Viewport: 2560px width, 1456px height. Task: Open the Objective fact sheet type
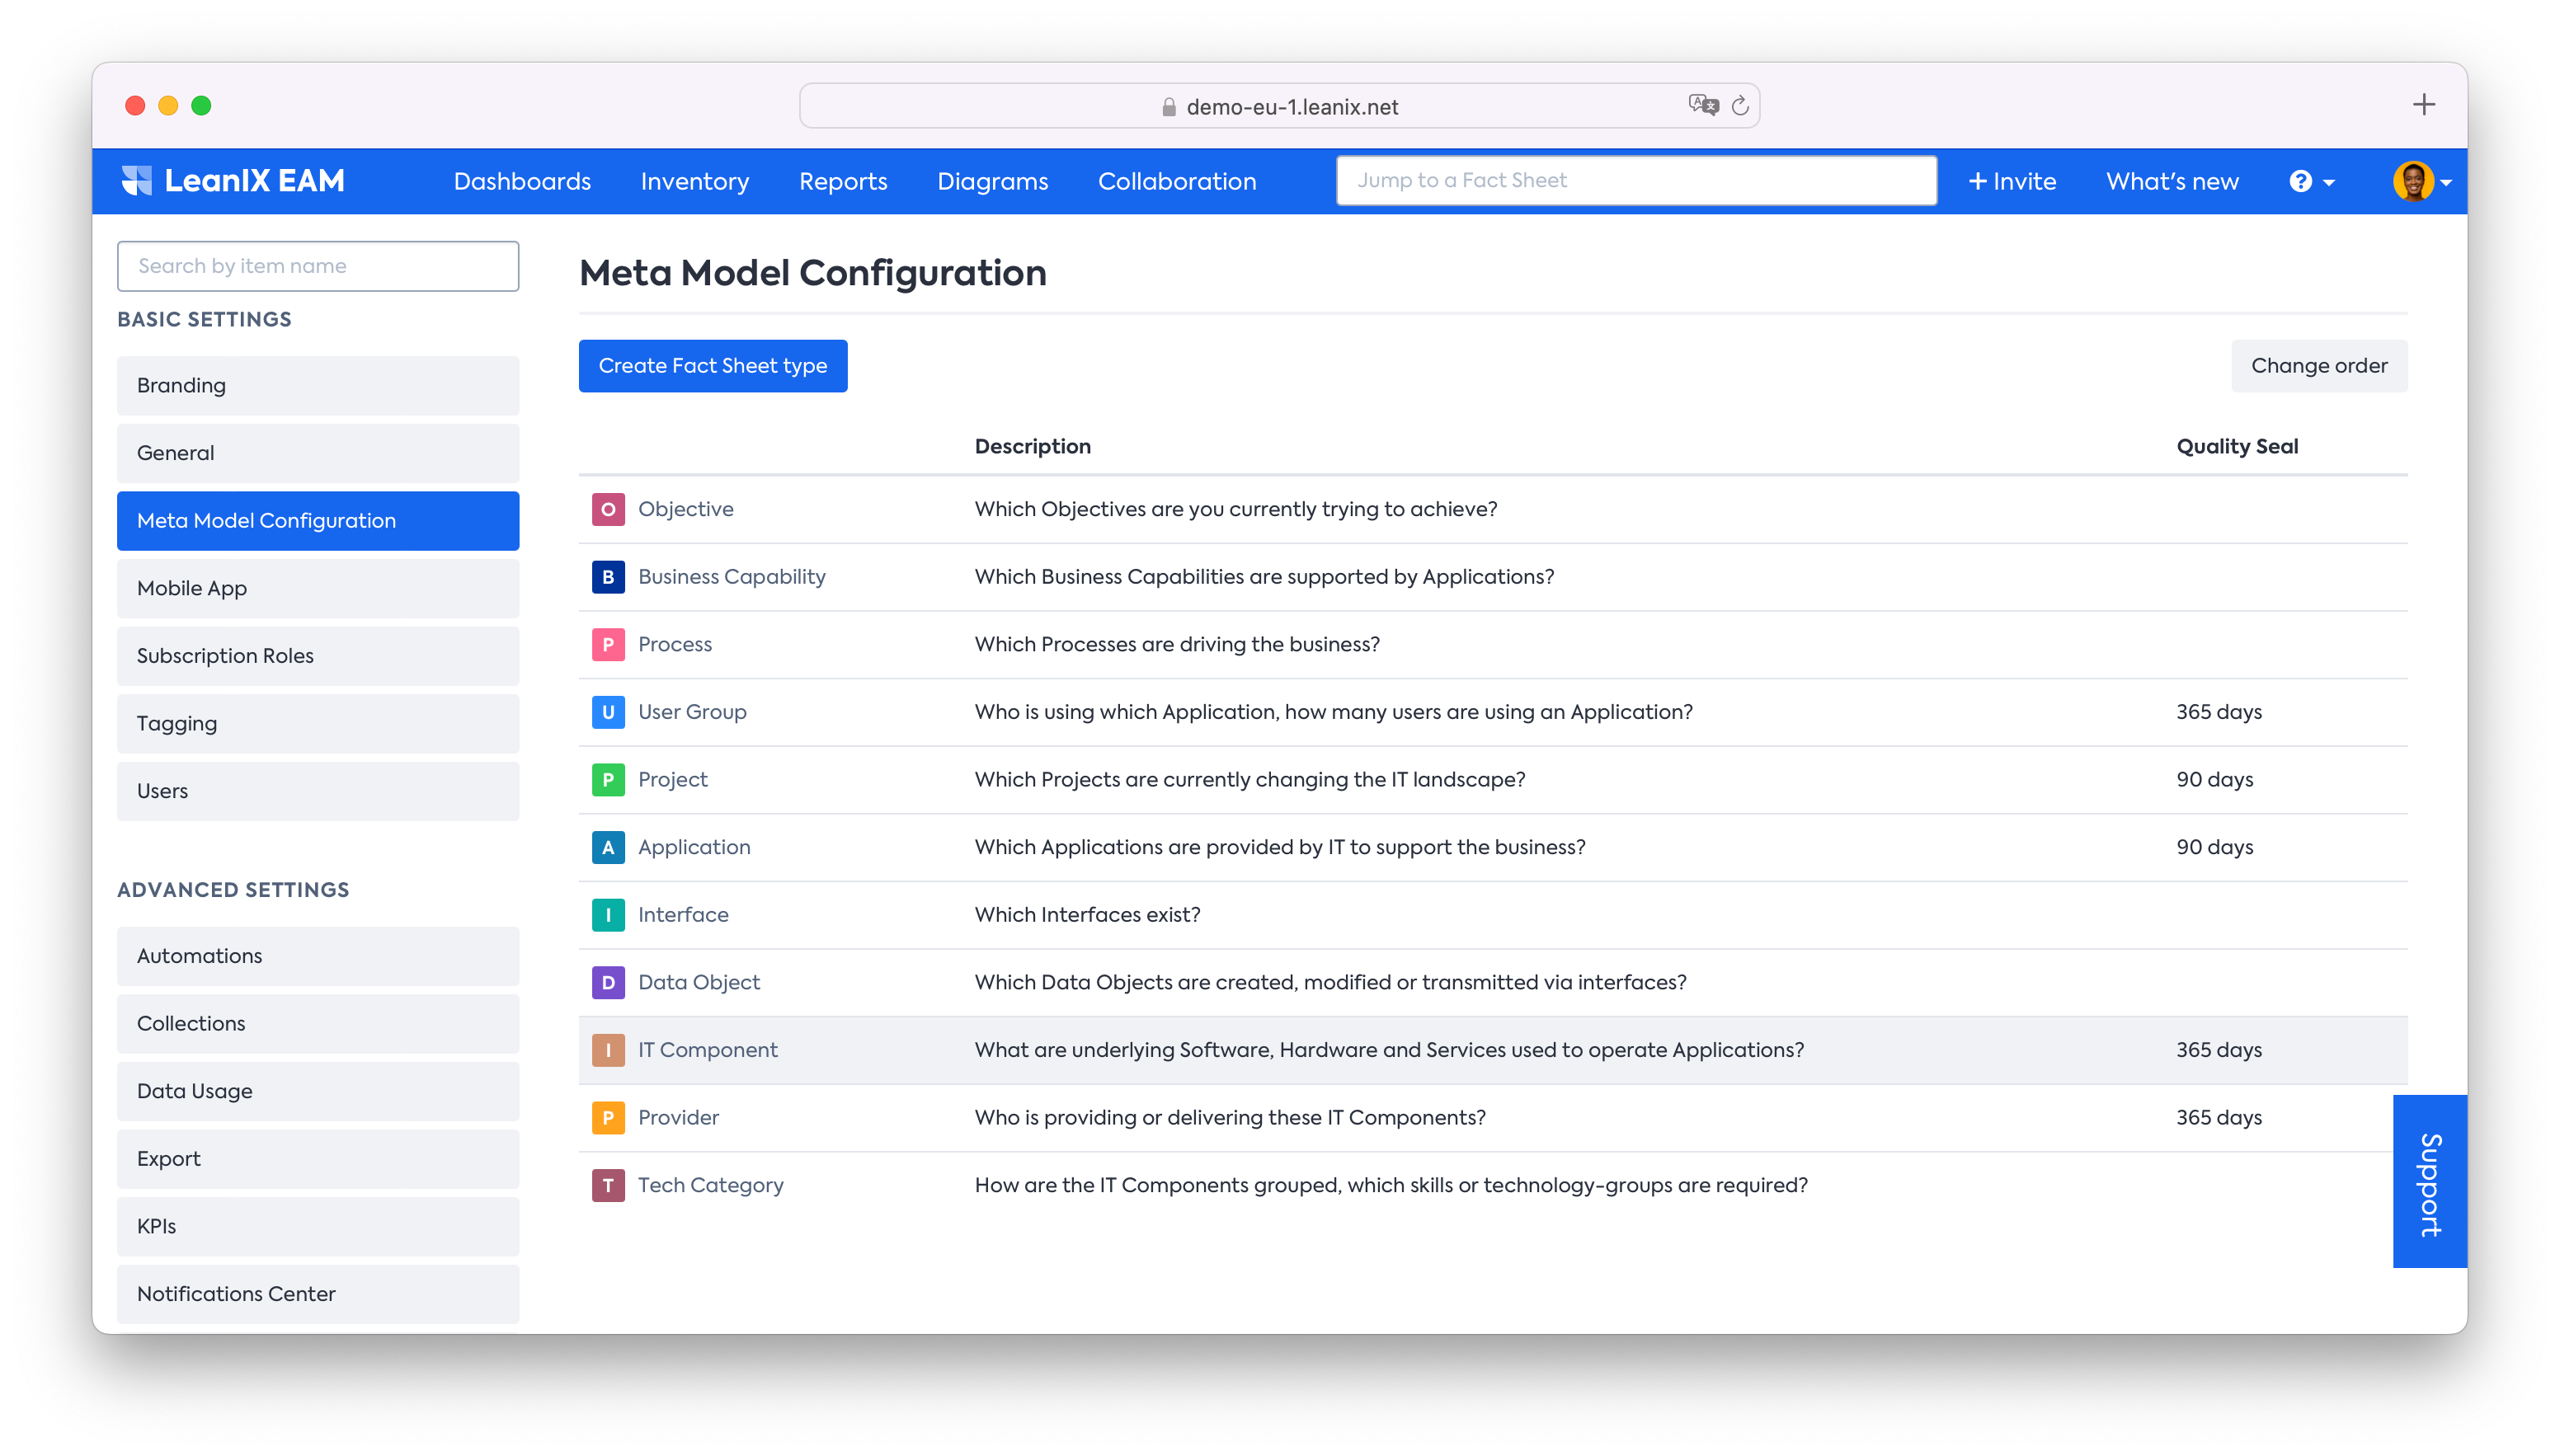tap(685, 509)
